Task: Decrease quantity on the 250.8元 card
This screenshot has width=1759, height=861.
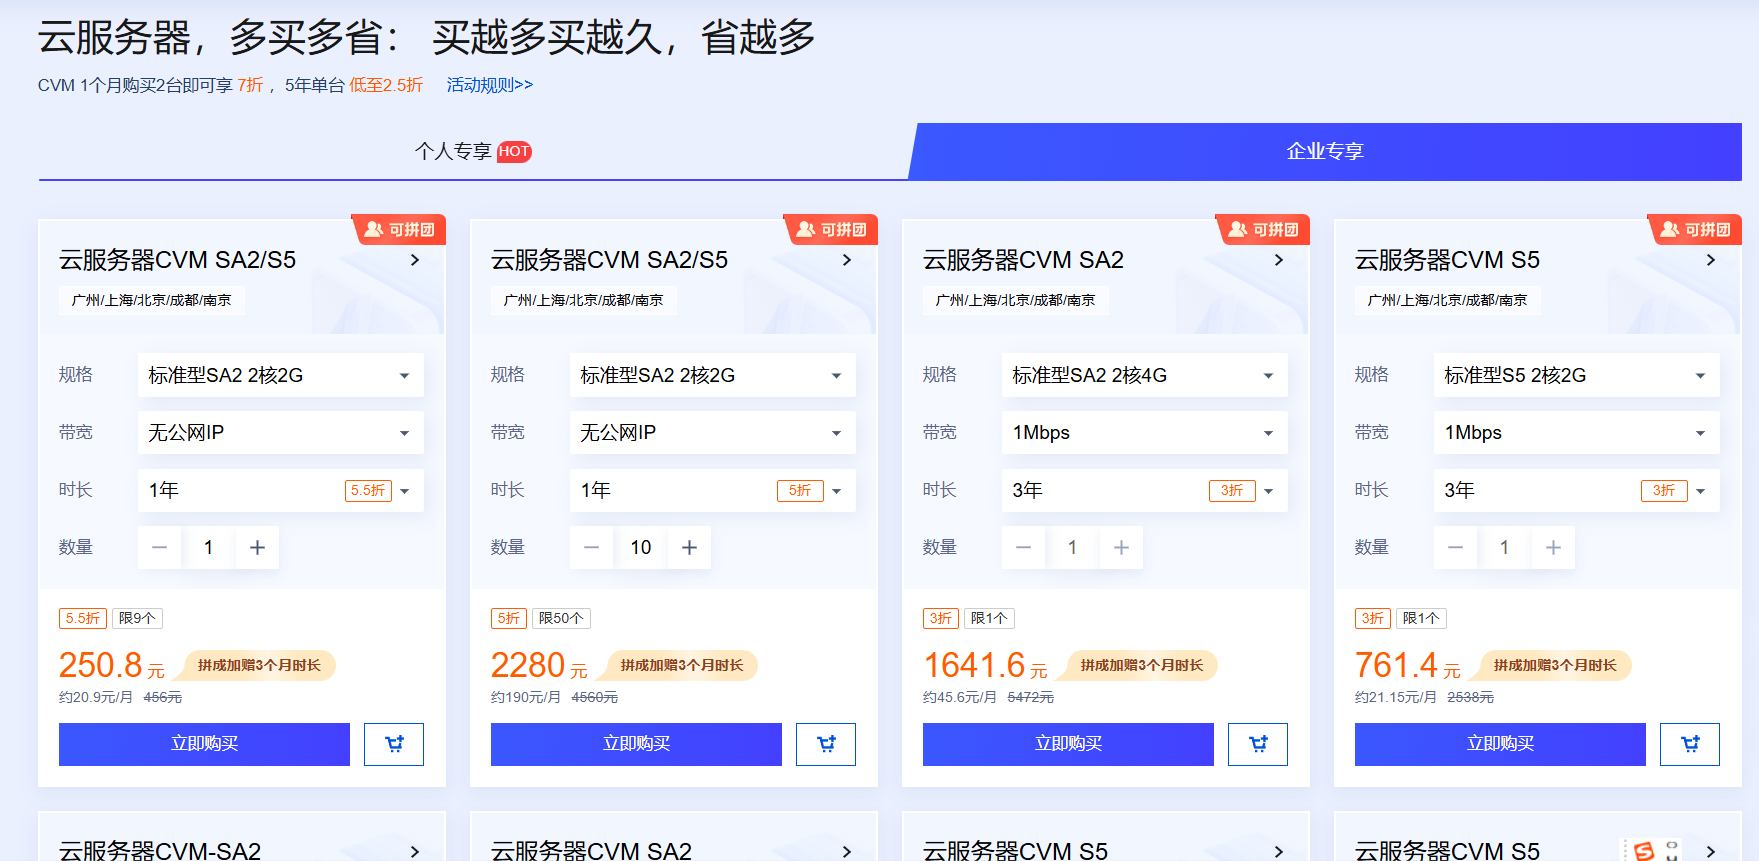Action: (159, 547)
